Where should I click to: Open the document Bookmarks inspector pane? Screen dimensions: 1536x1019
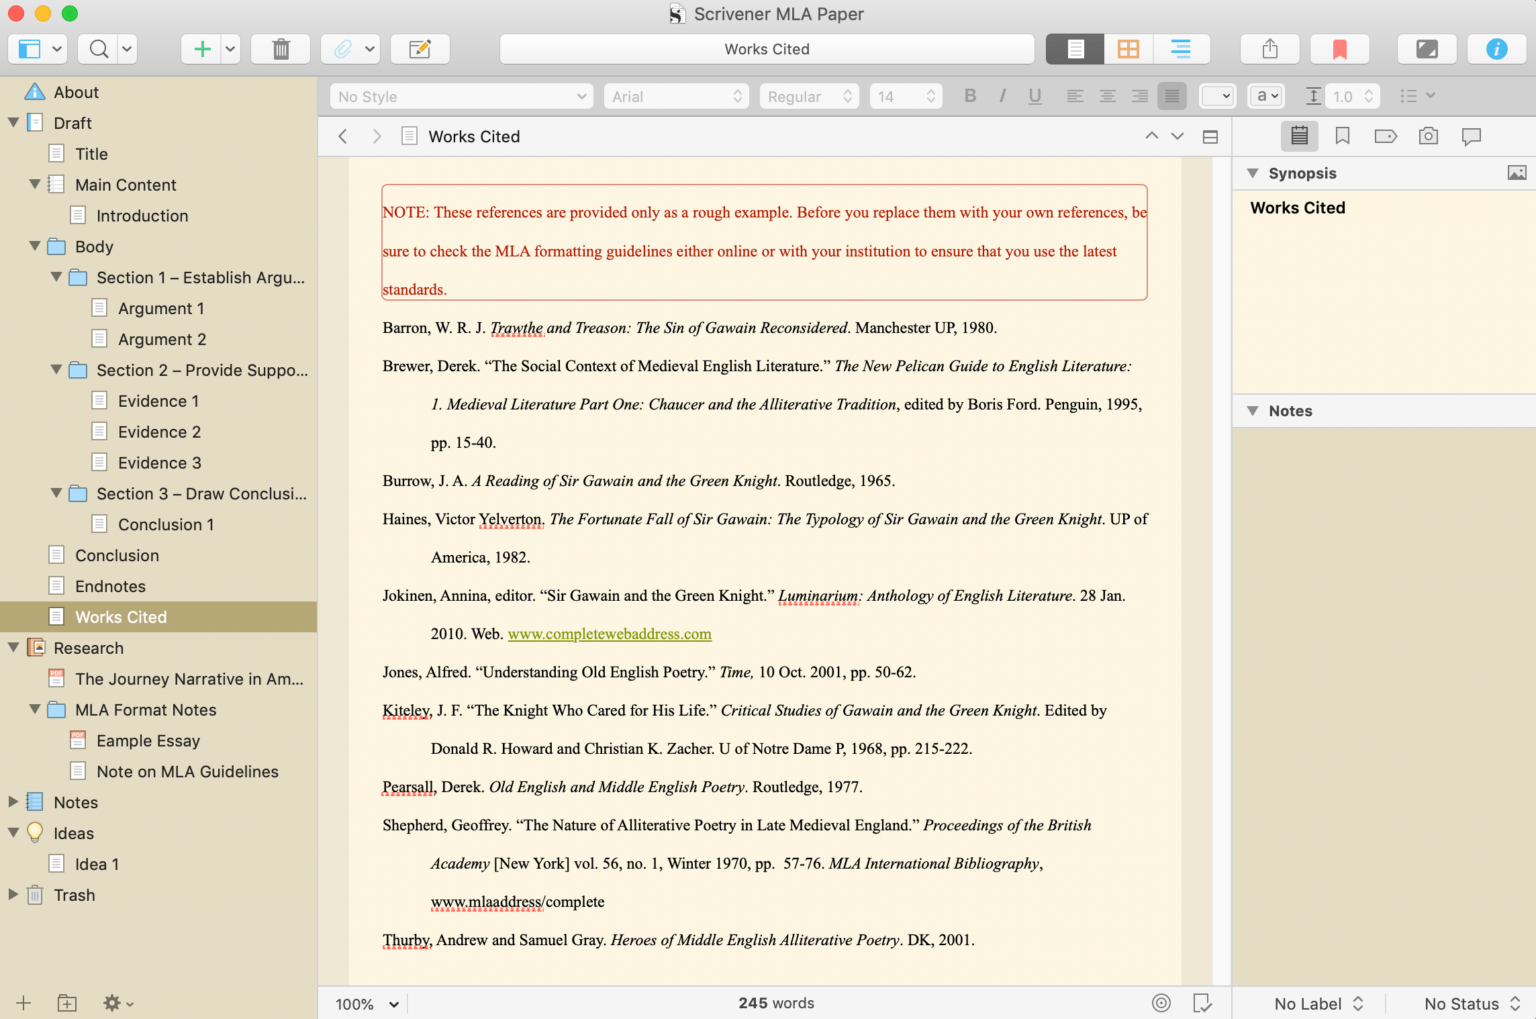pyautogui.click(x=1343, y=136)
